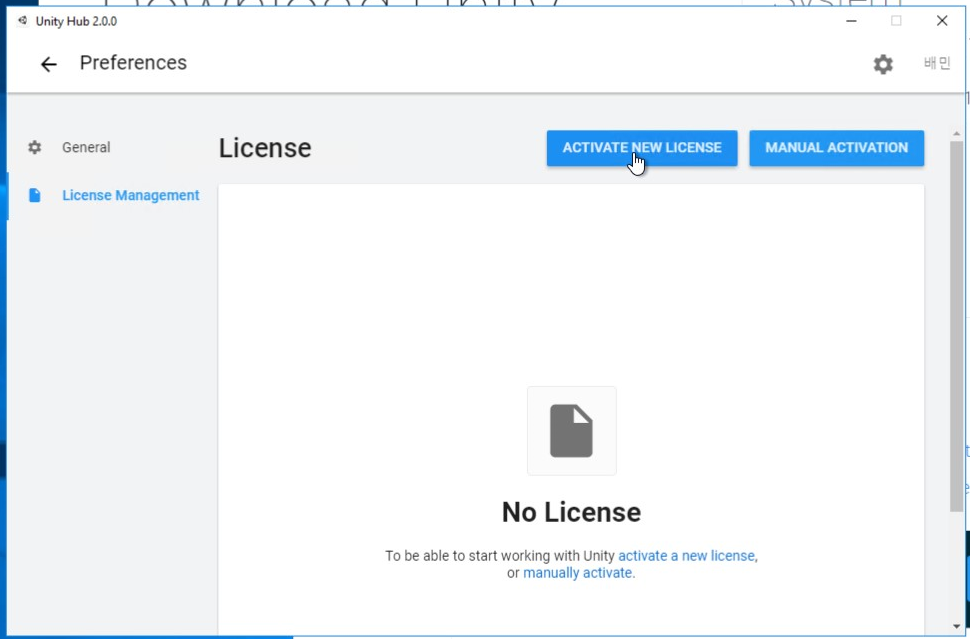Click the 'License' page heading
The height and width of the screenshot is (639, 970).
[x=265, y=148]
